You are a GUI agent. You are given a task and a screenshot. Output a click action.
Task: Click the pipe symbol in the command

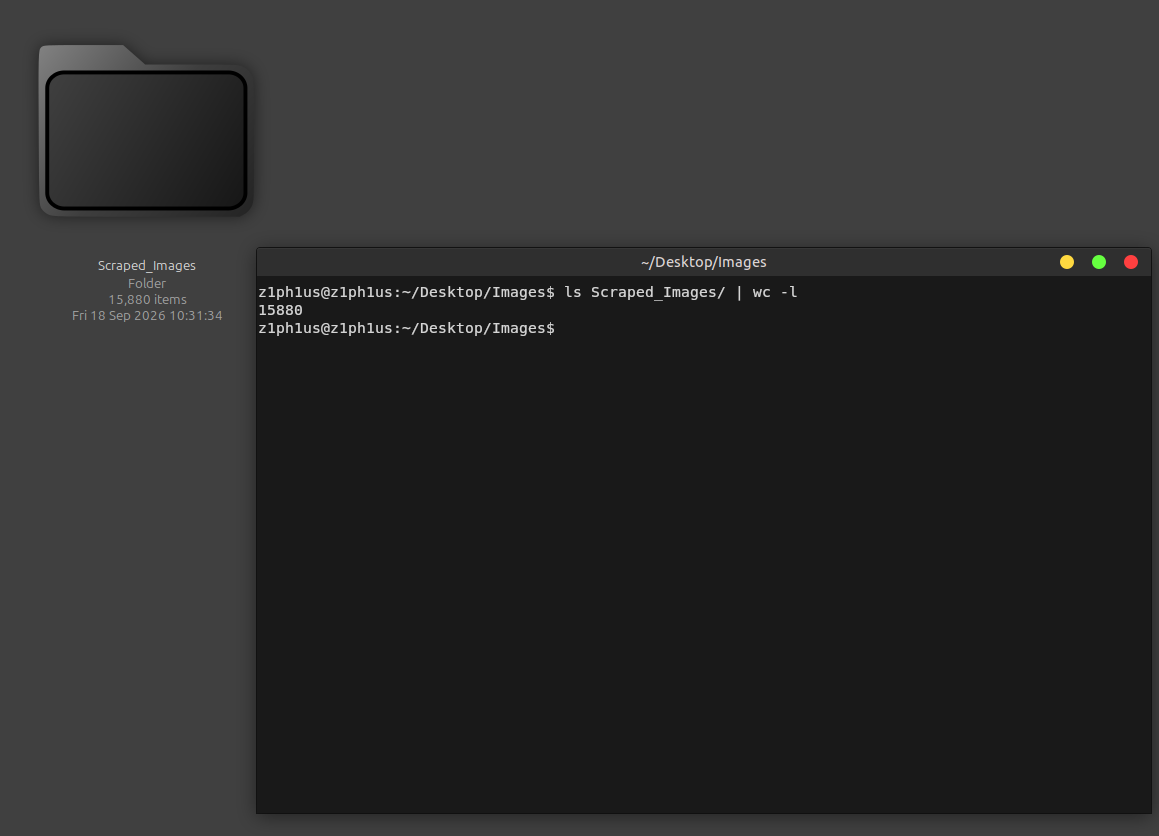(x=739, y=293)
